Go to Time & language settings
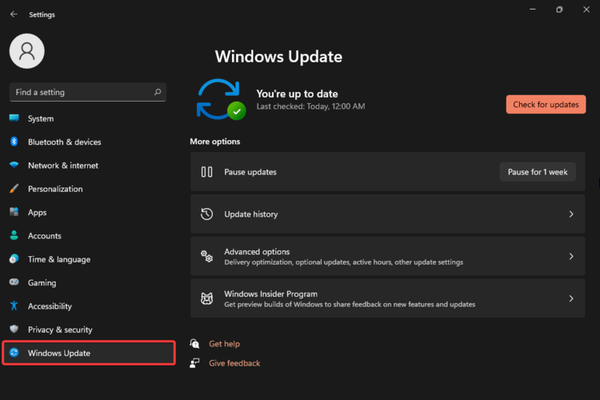 coord(58,259)
